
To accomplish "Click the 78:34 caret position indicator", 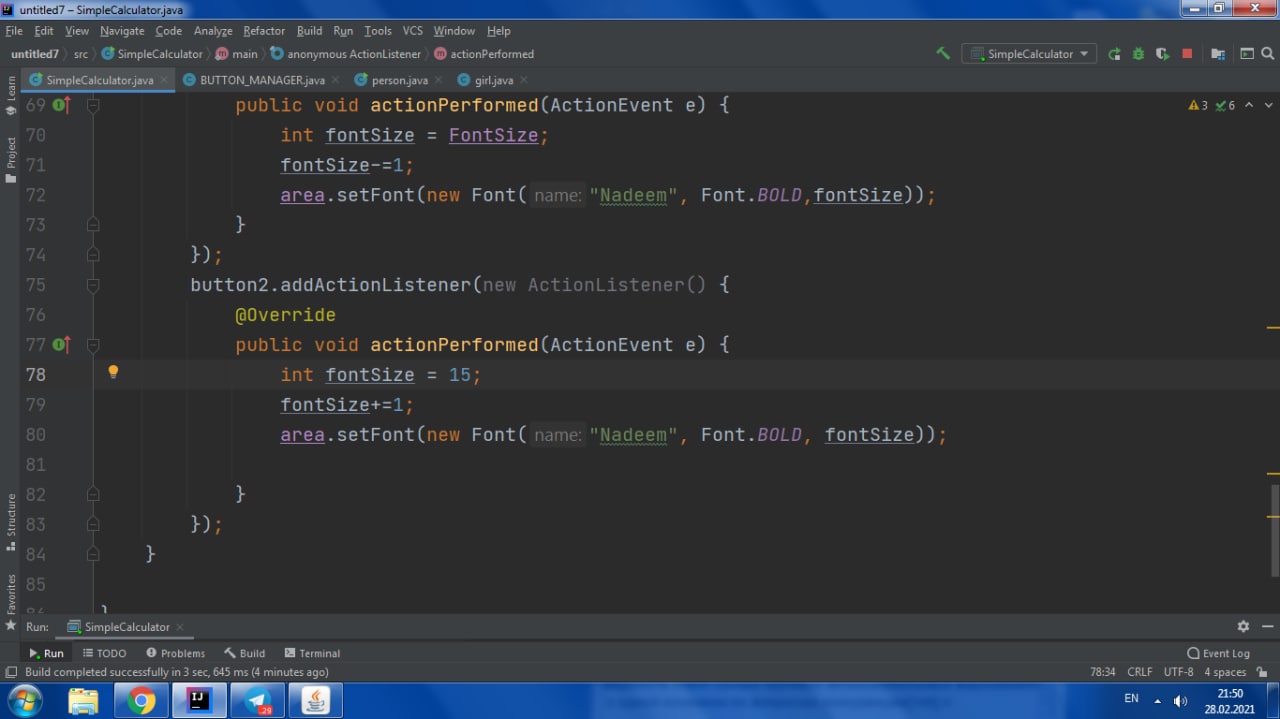I will point(1102,672).
